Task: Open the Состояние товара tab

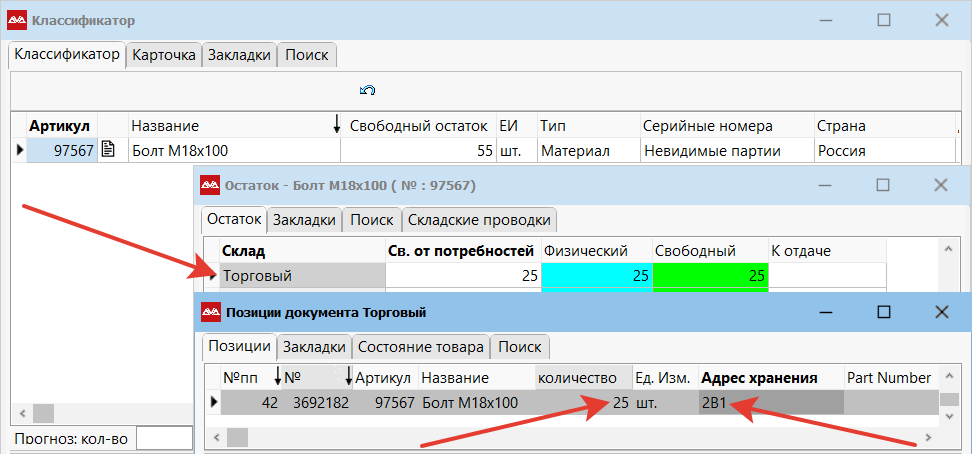Action: [421, 347]
